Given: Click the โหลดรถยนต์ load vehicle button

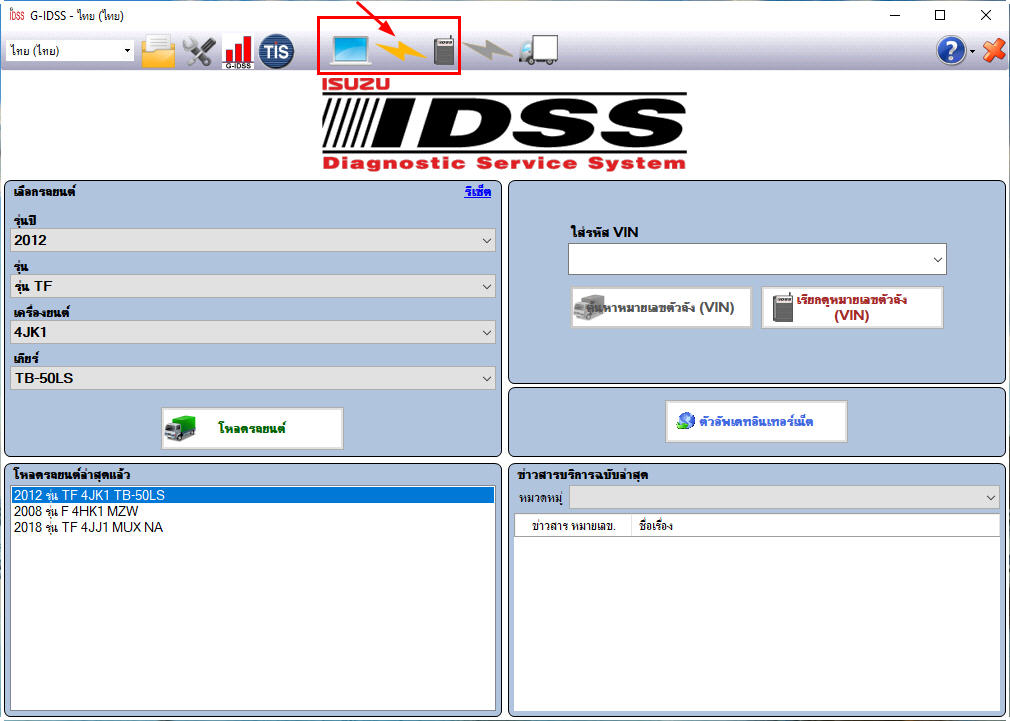Looking at the screenshot, I should [x=252, y=428].
